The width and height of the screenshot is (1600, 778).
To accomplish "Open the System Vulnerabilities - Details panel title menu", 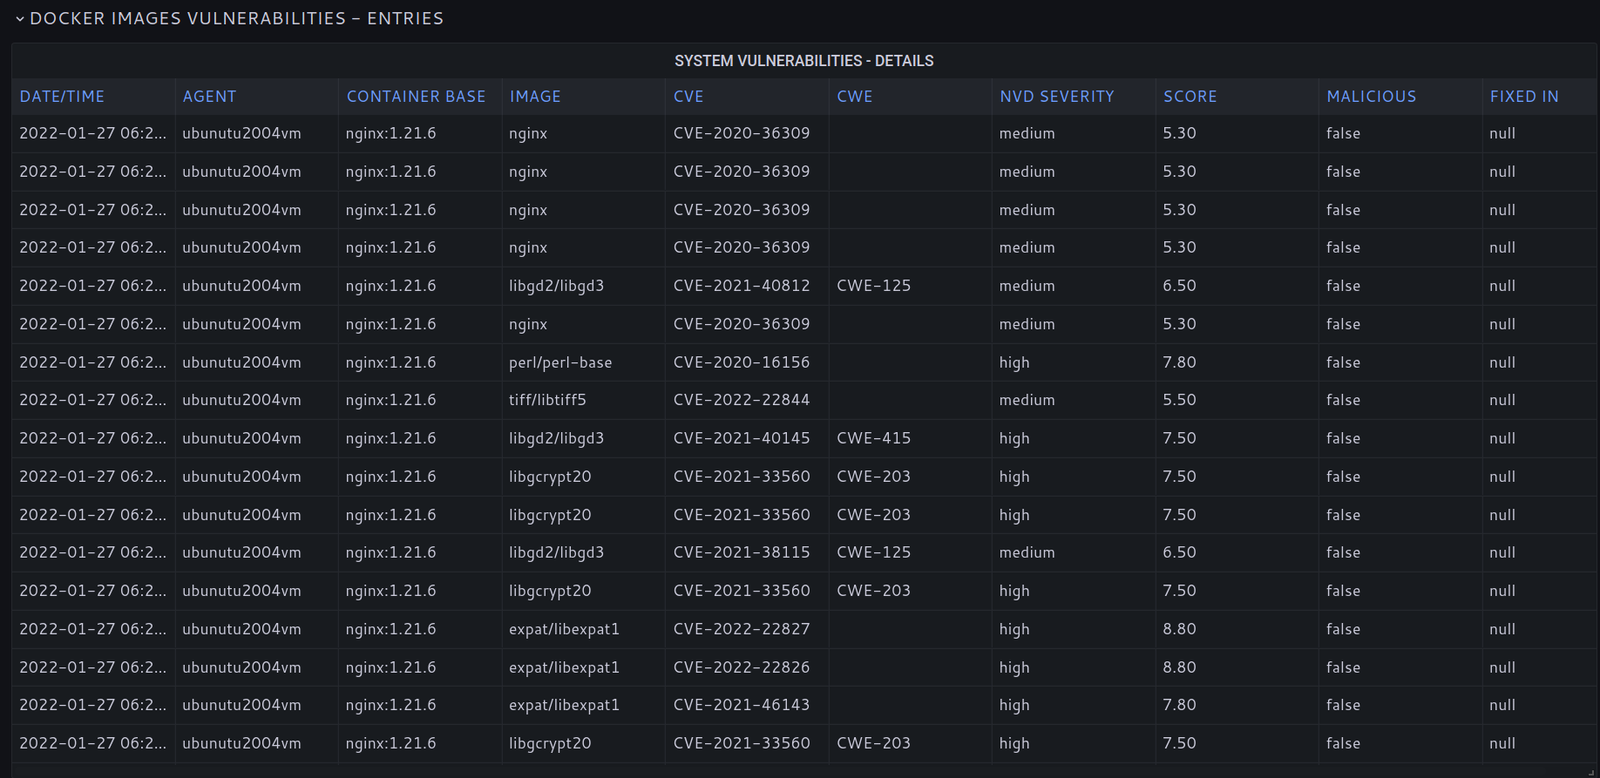I will (x=803, y=61).
